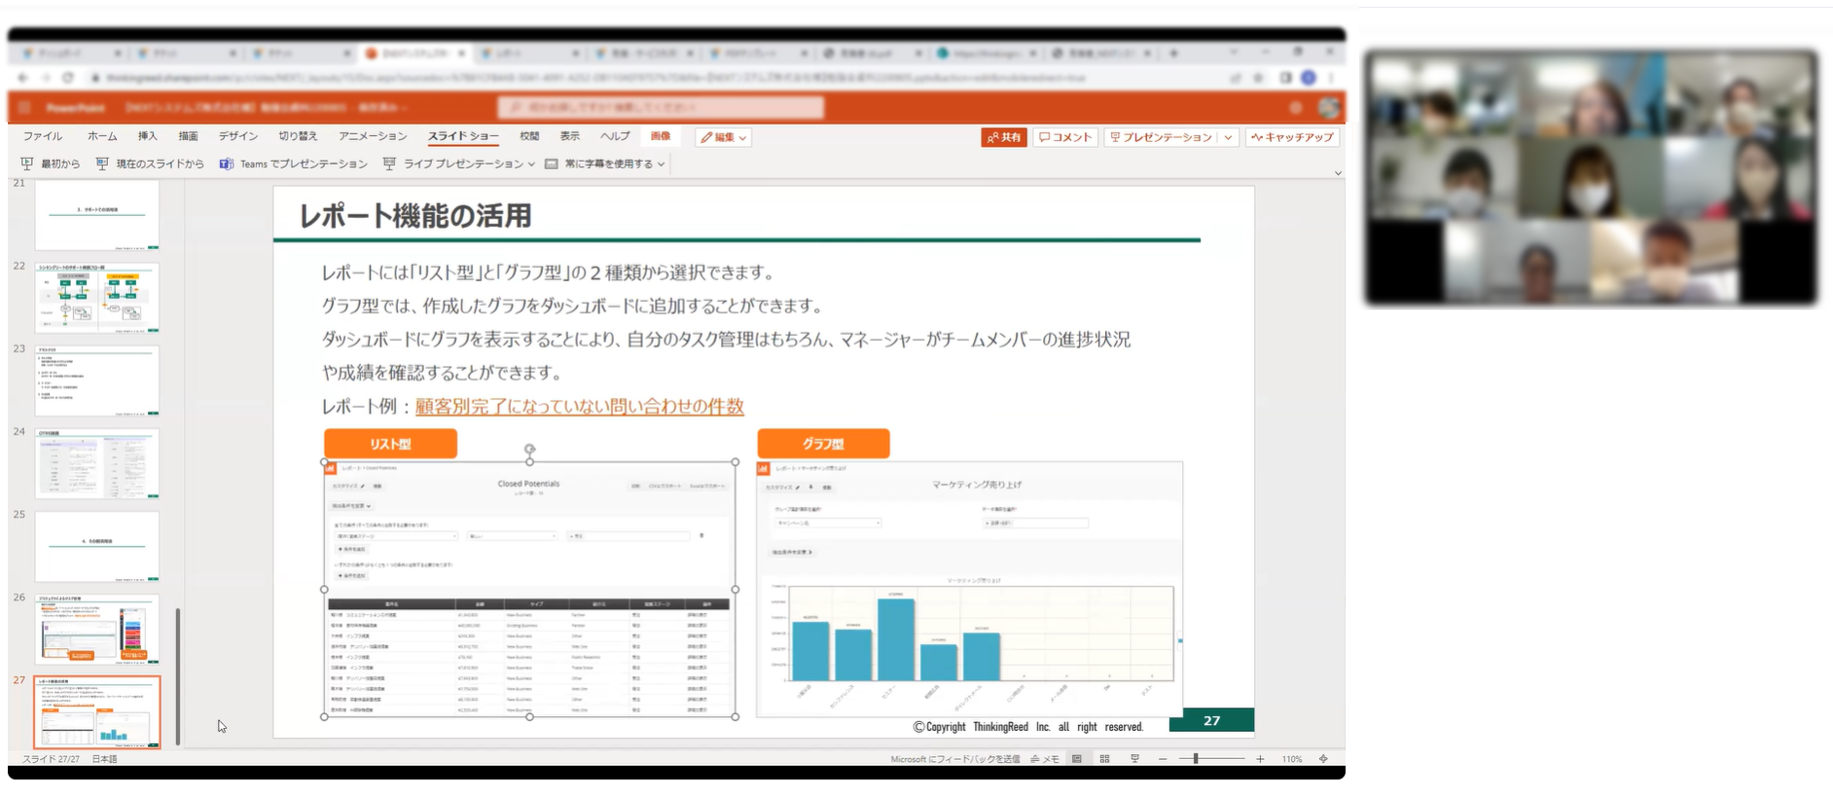Open the 表示 ribbon tab

(x=569, y=136)
